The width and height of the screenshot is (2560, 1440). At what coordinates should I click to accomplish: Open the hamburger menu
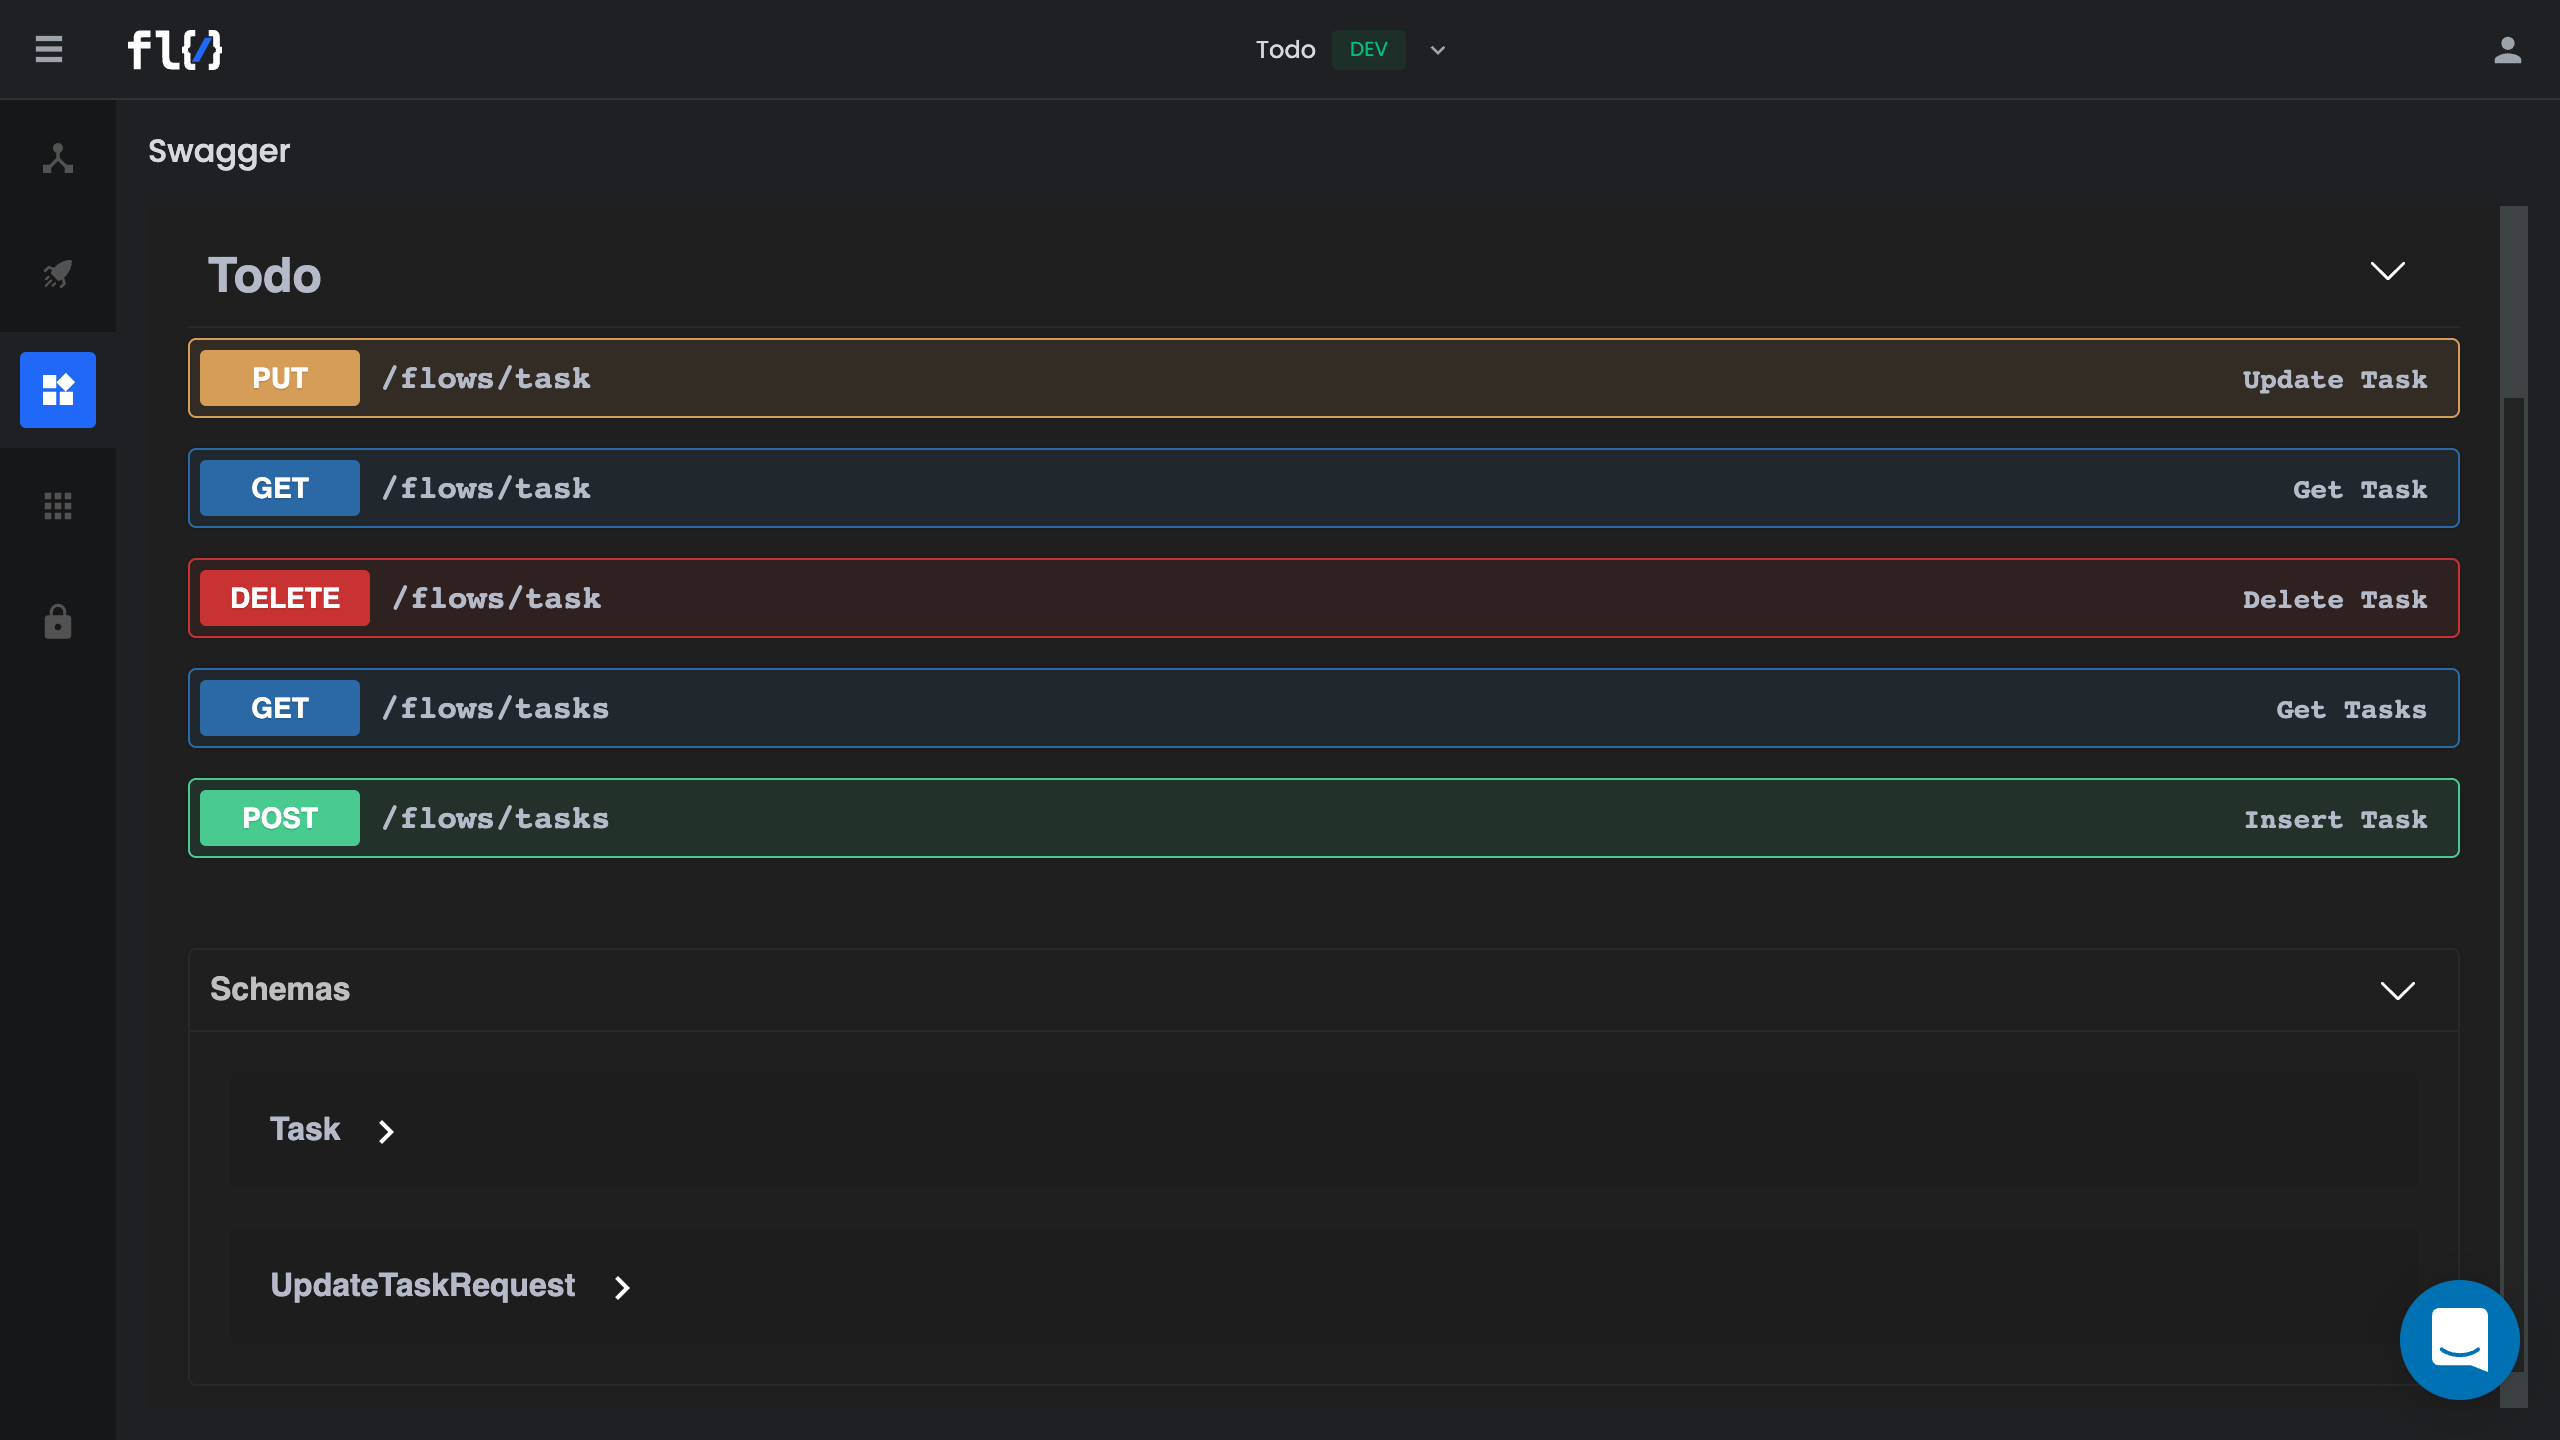pos(48,49)
